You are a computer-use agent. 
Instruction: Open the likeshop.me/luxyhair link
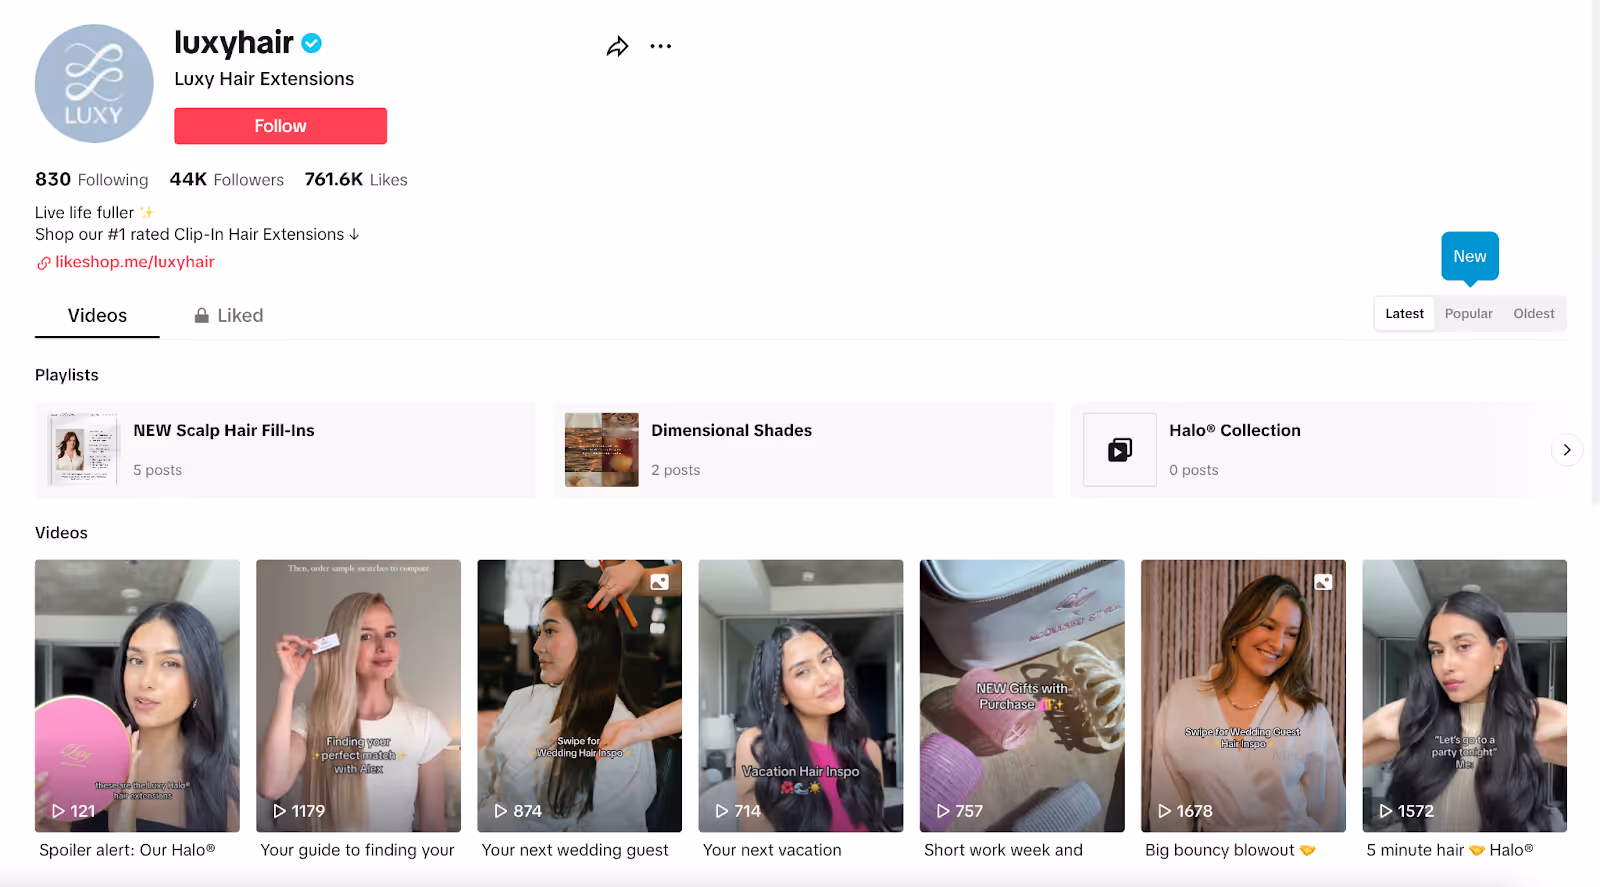(x=135, y=262)
